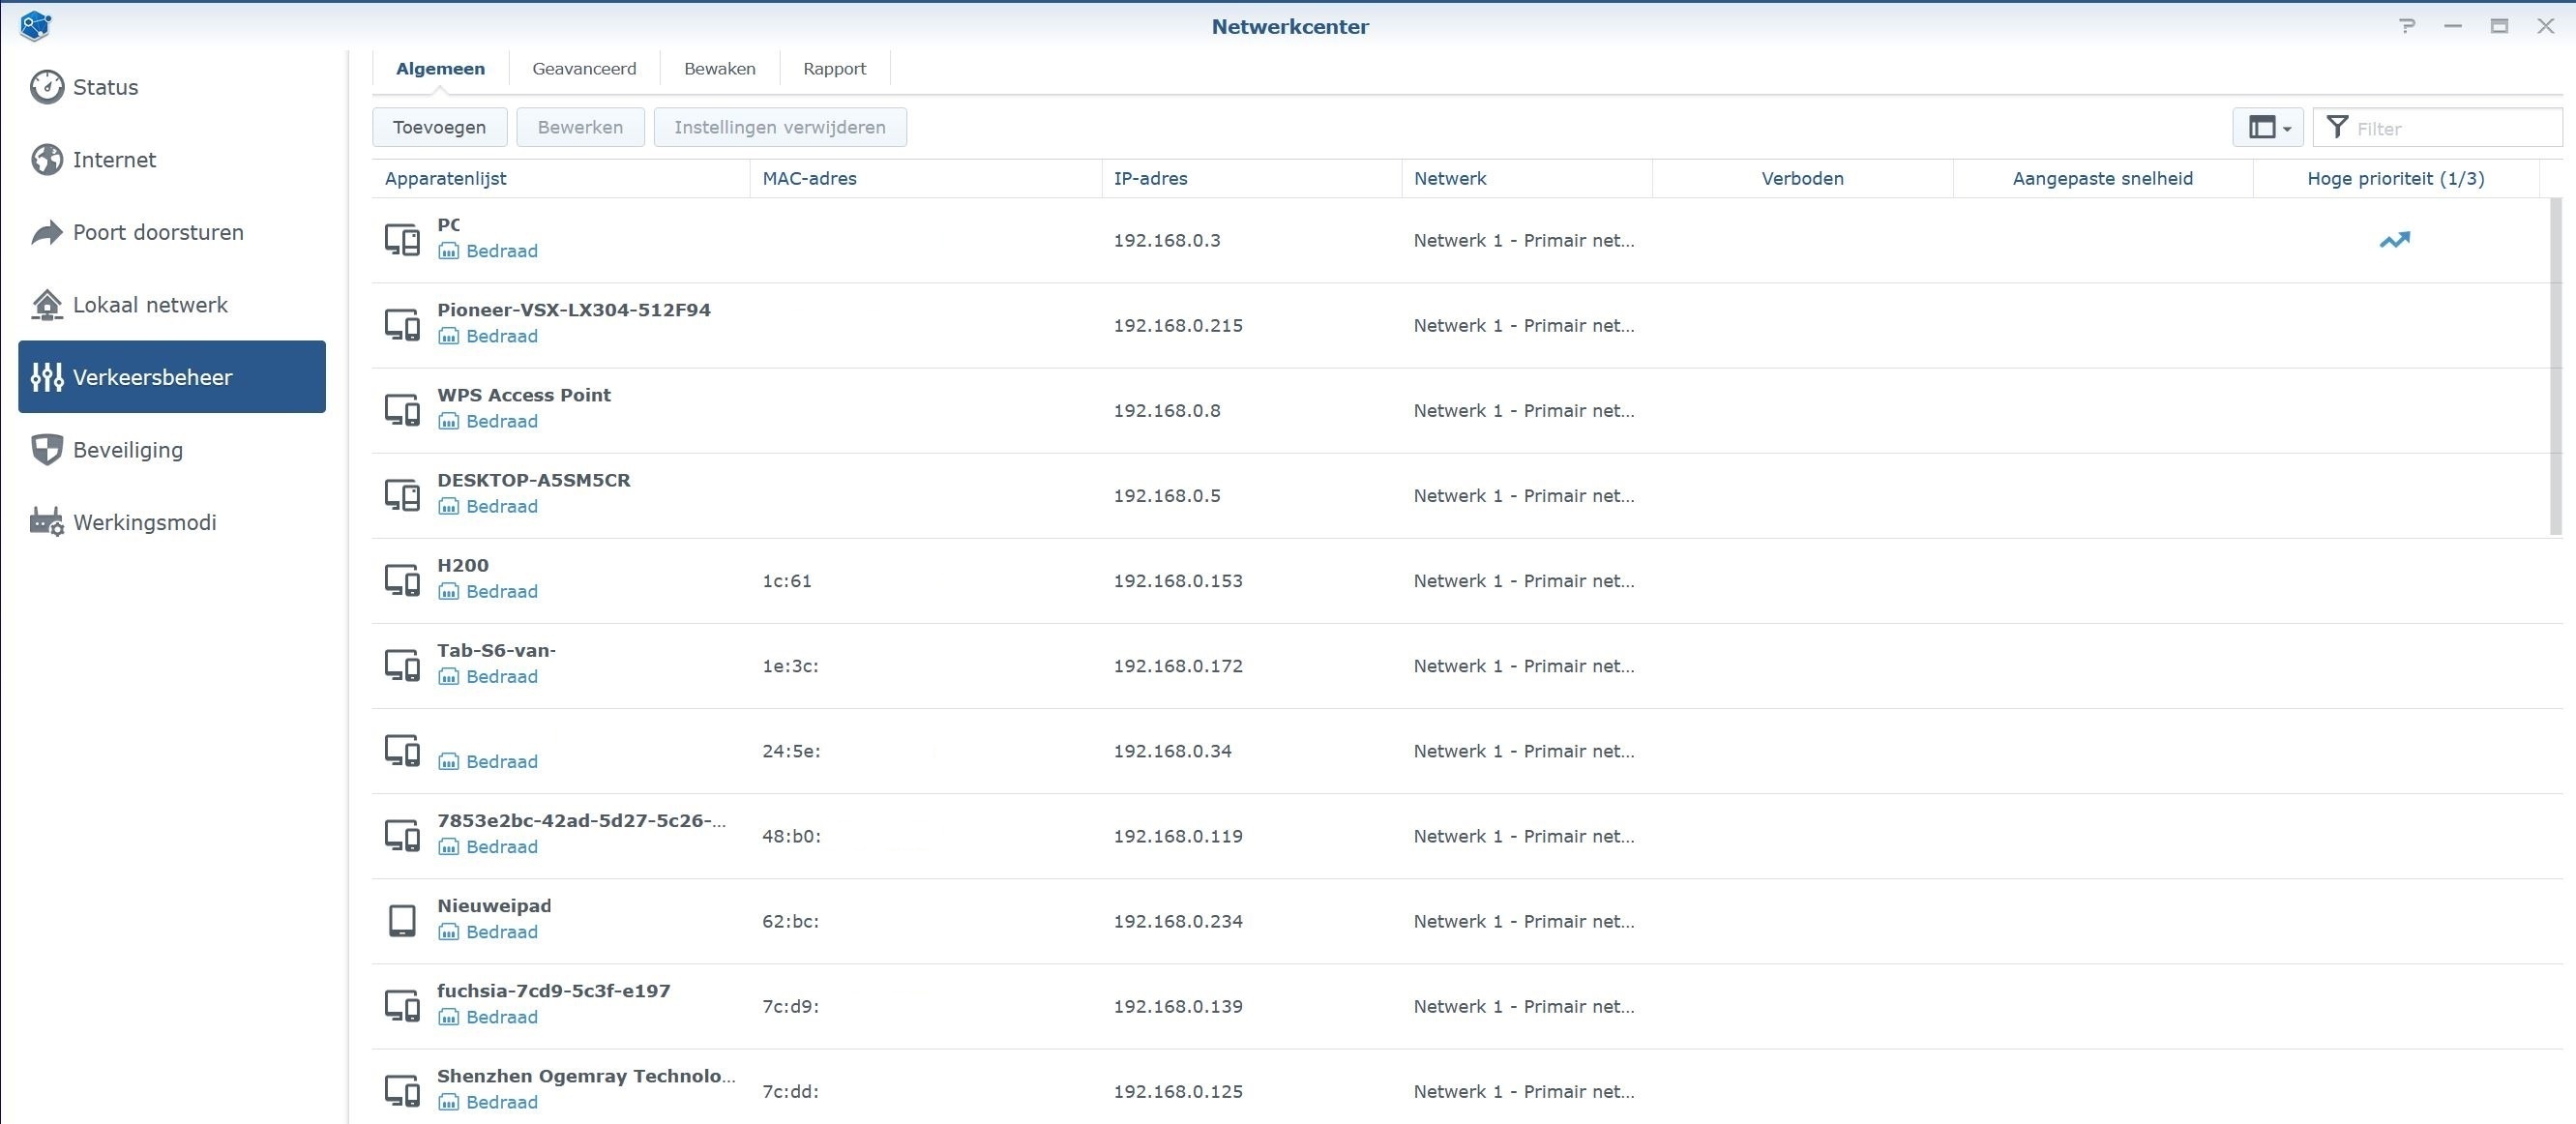Click wired icon under H200
This screenshot has height=1124, width=2576.
(x=449, y=592)
